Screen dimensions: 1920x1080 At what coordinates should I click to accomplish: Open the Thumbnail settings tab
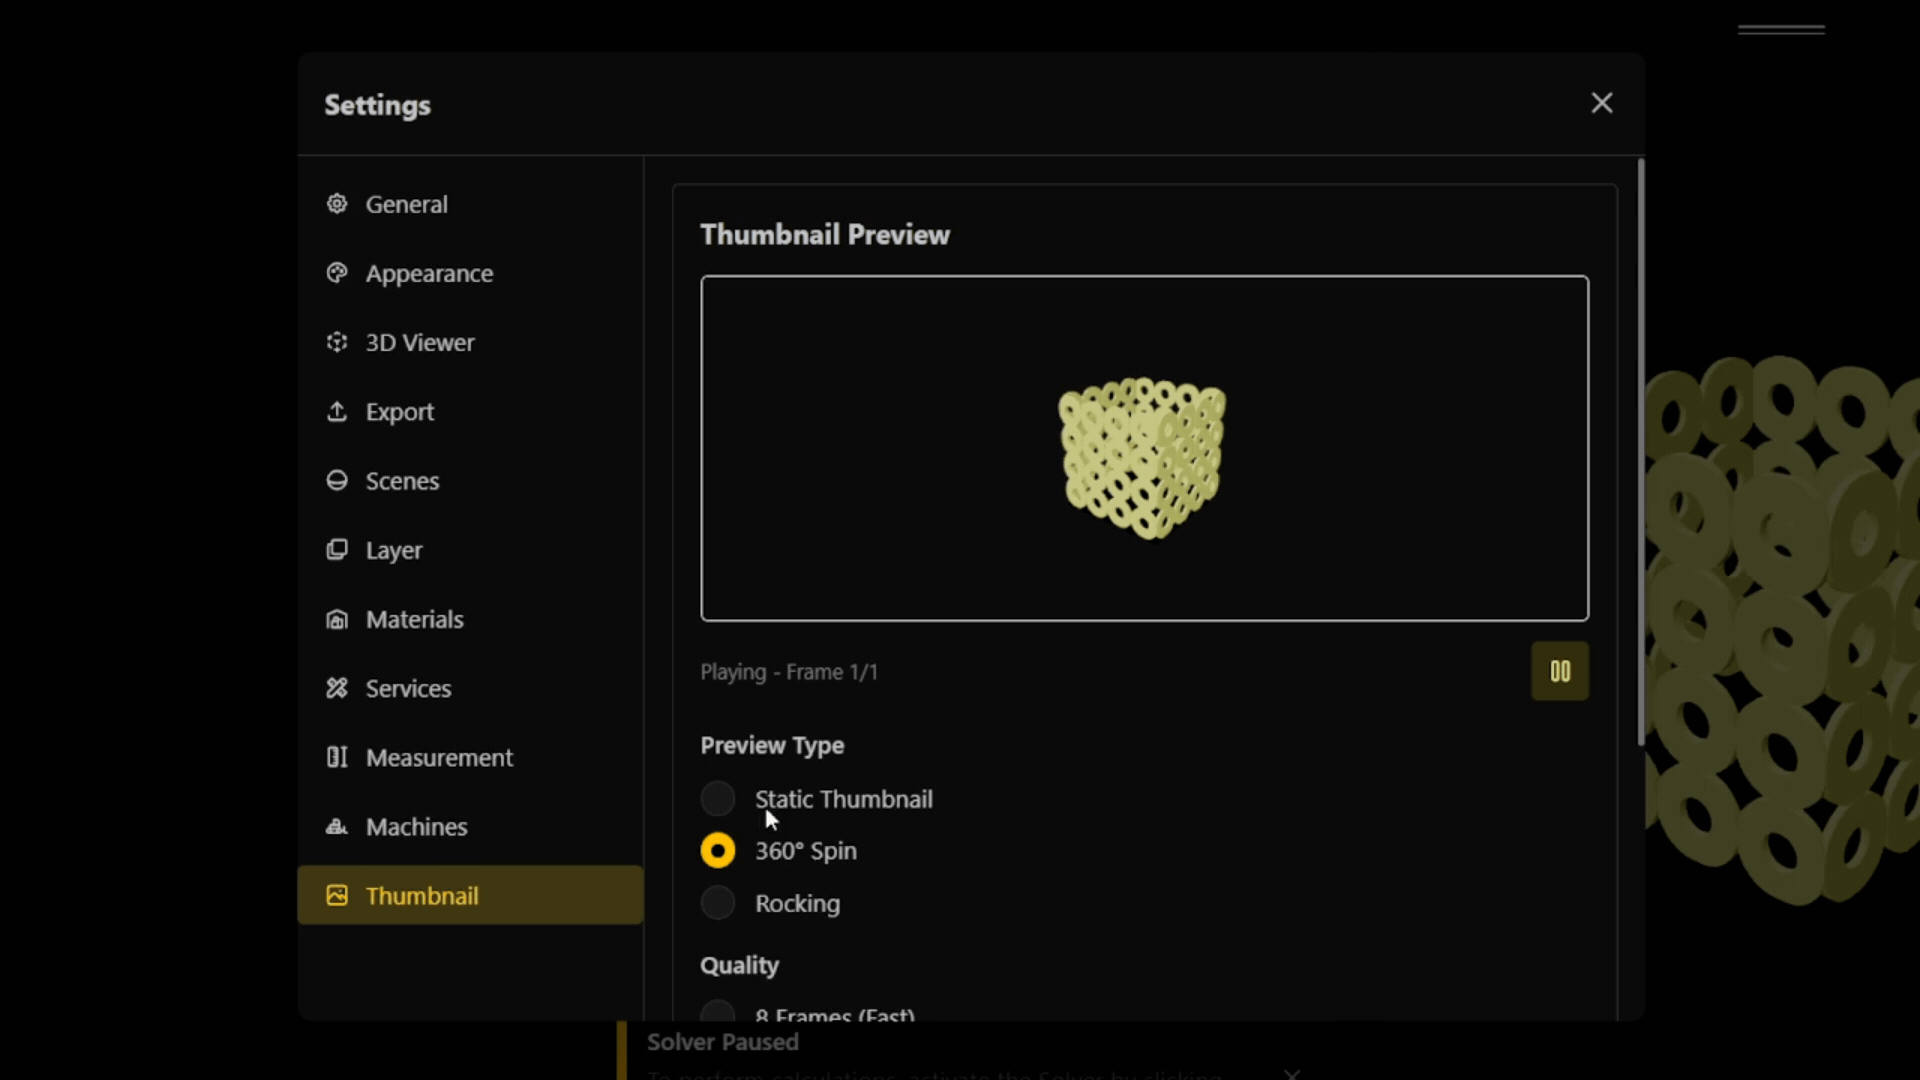pyautogui.click(x=422, y=896)
